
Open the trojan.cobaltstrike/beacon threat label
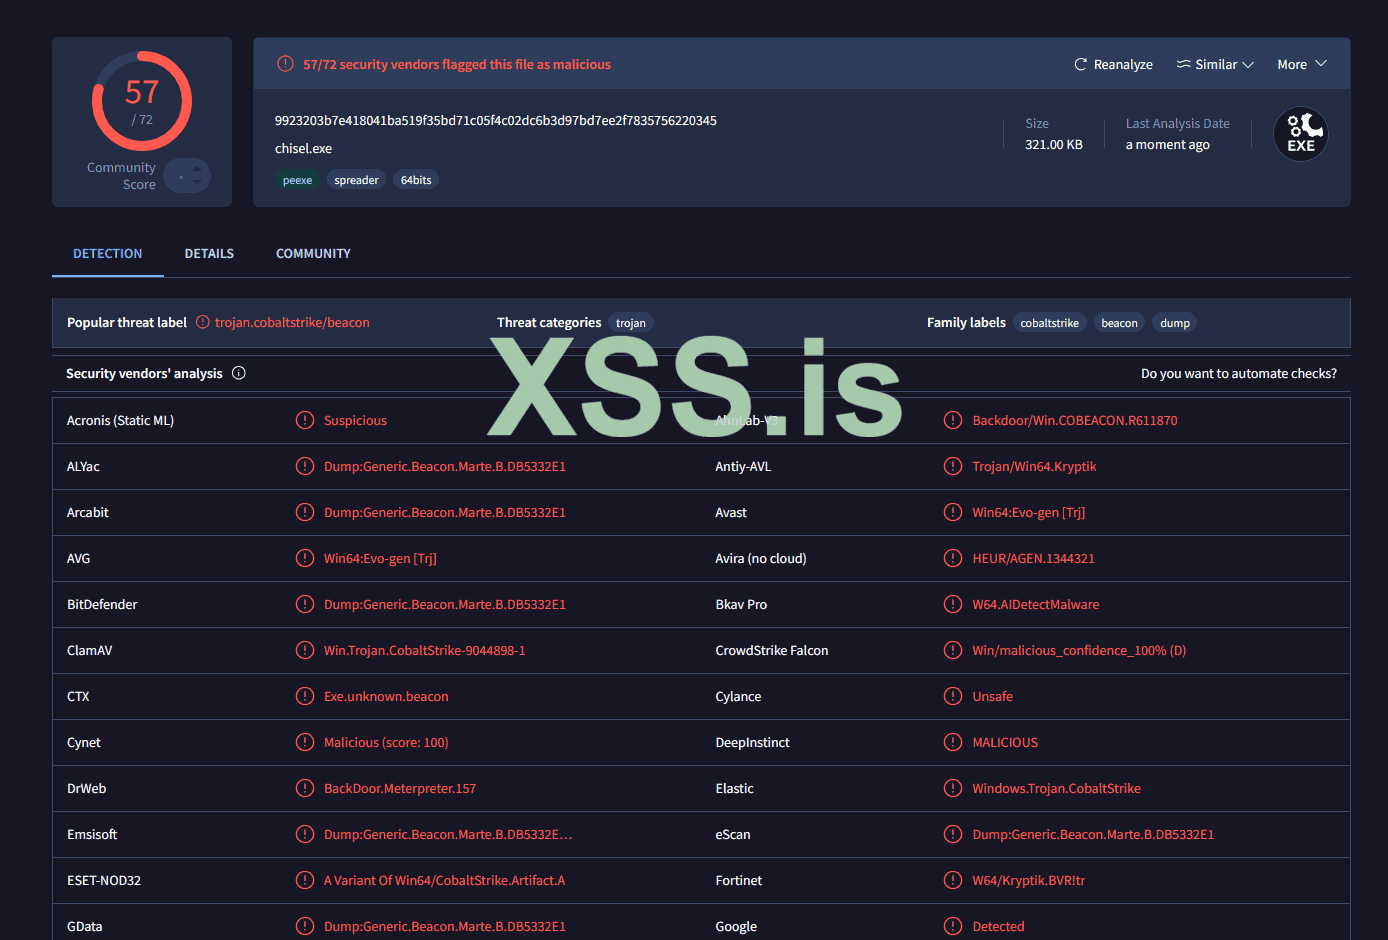[x=292, y=322]
